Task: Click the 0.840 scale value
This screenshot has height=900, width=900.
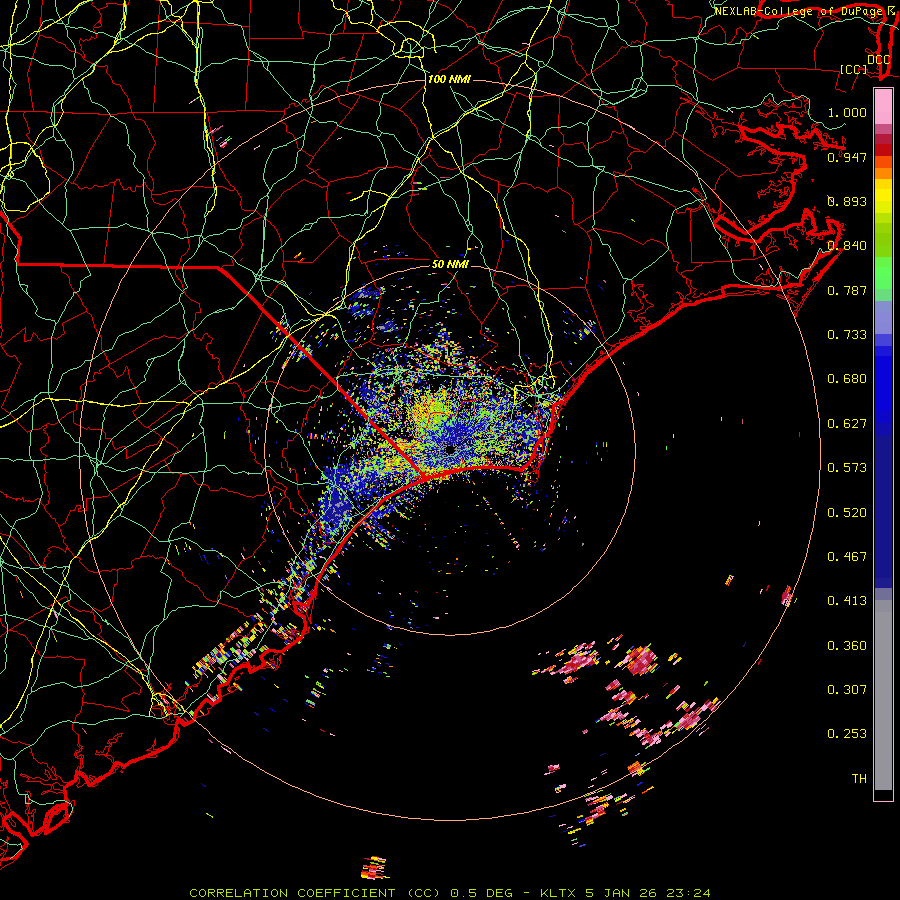Action: click(847, 246)
